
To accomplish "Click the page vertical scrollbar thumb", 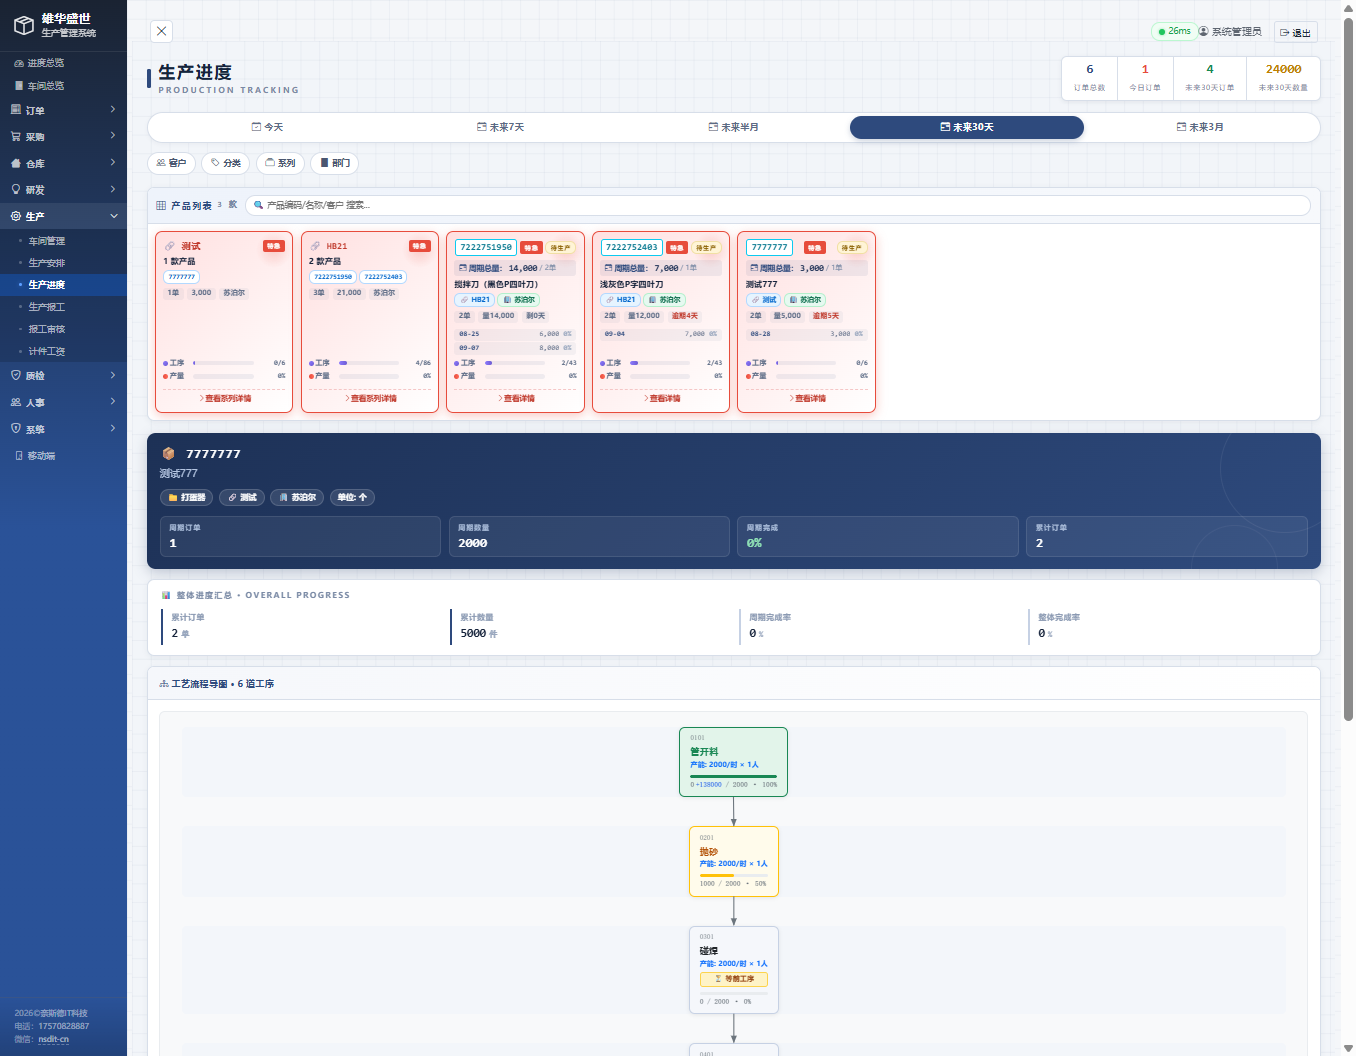I will 1348,370.
